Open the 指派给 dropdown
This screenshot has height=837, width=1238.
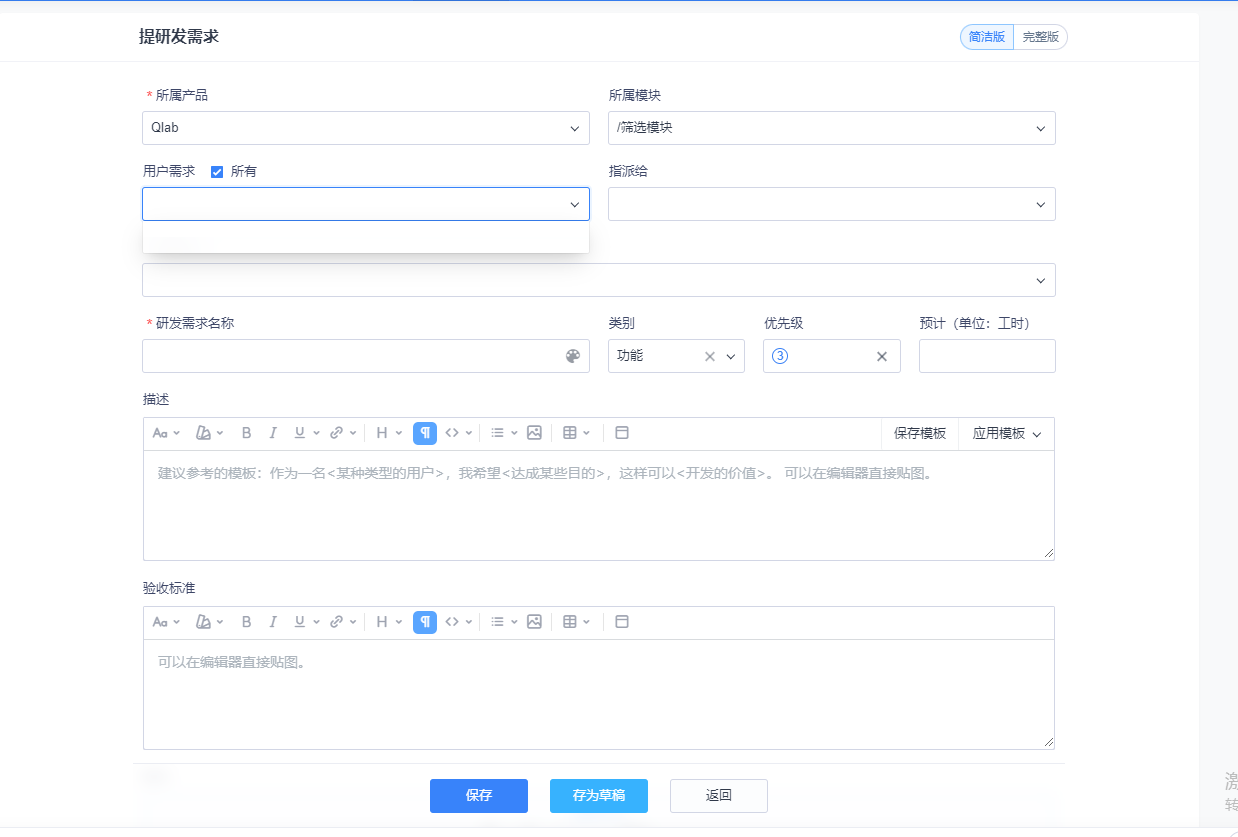831,204
